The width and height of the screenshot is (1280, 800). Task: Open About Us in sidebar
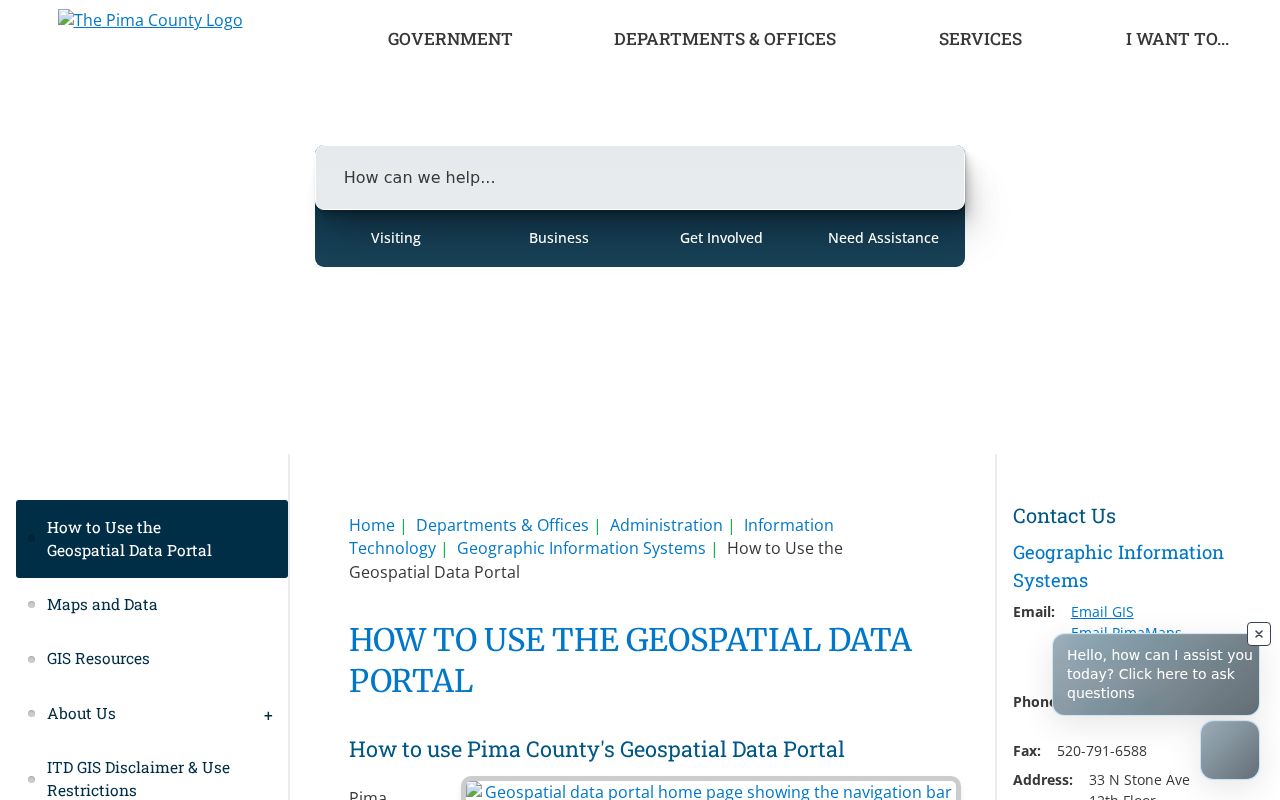pyautogui.click(x=81, y=713)
